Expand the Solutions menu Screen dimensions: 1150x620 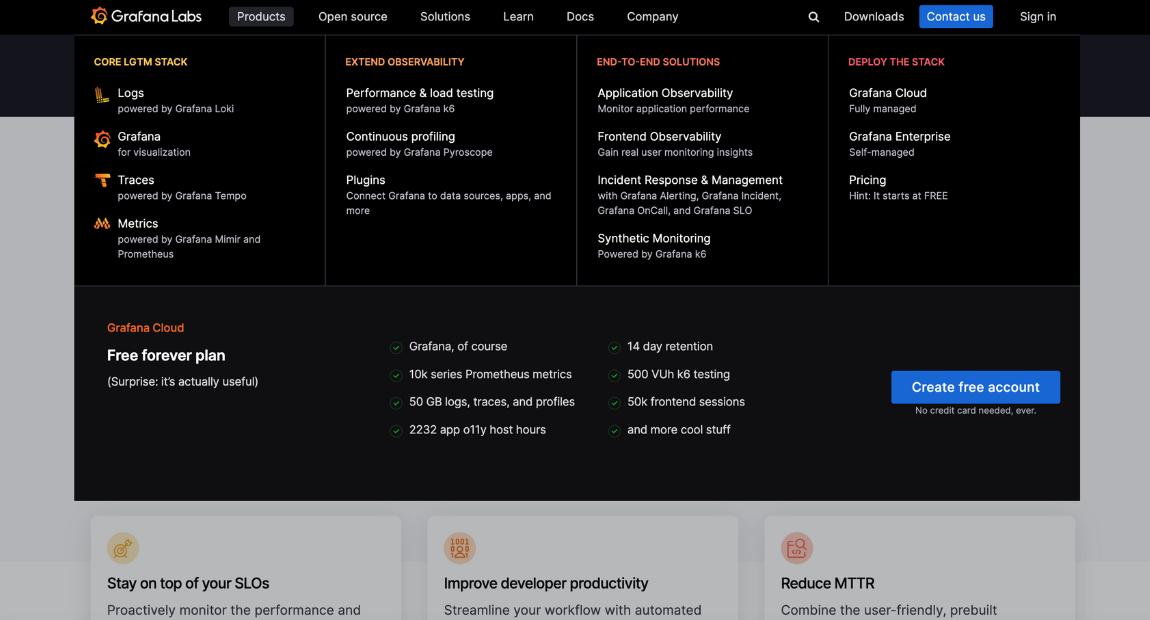point(445,17)
